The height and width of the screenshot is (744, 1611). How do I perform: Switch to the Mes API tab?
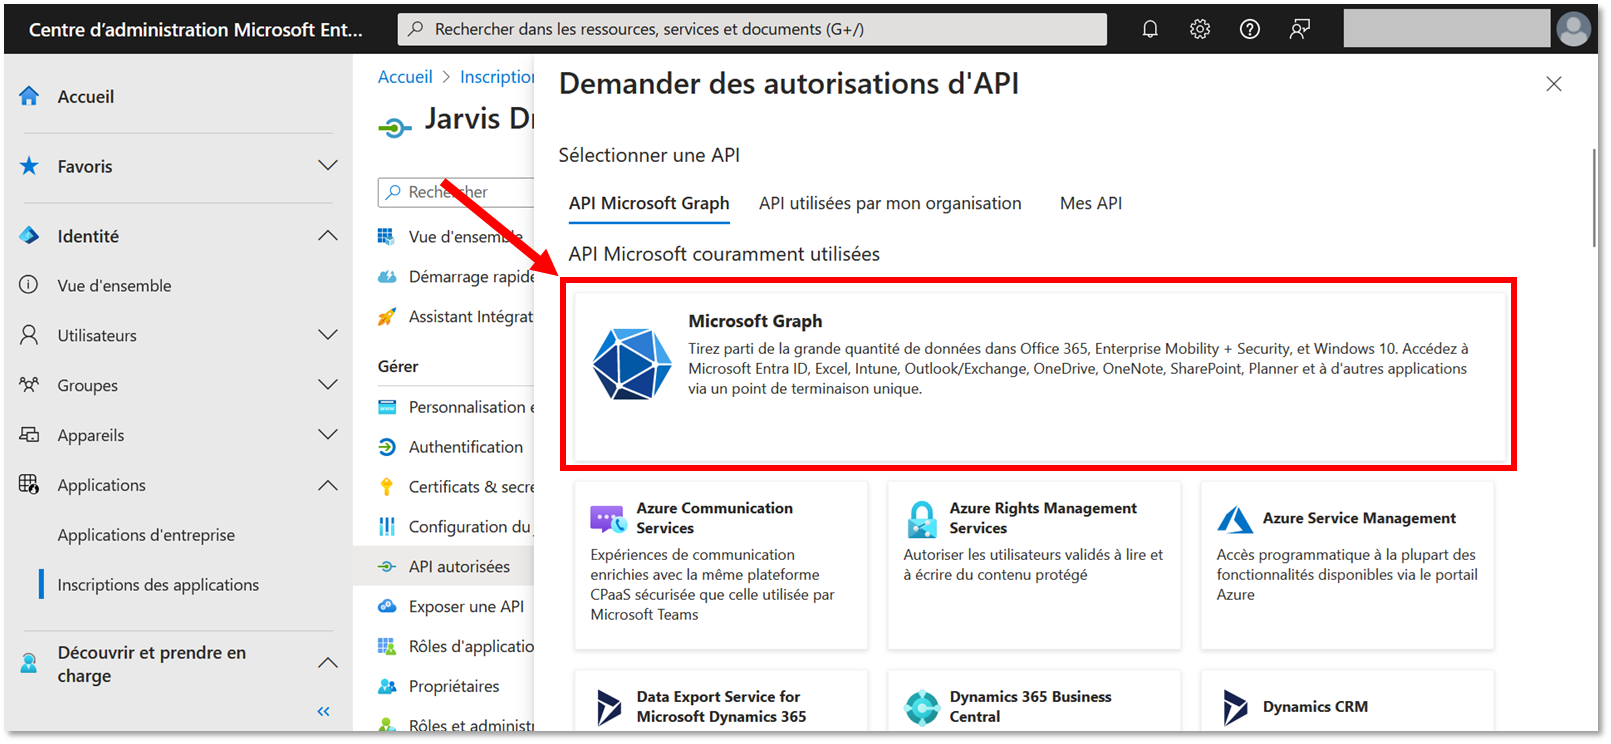(1091, 203)
